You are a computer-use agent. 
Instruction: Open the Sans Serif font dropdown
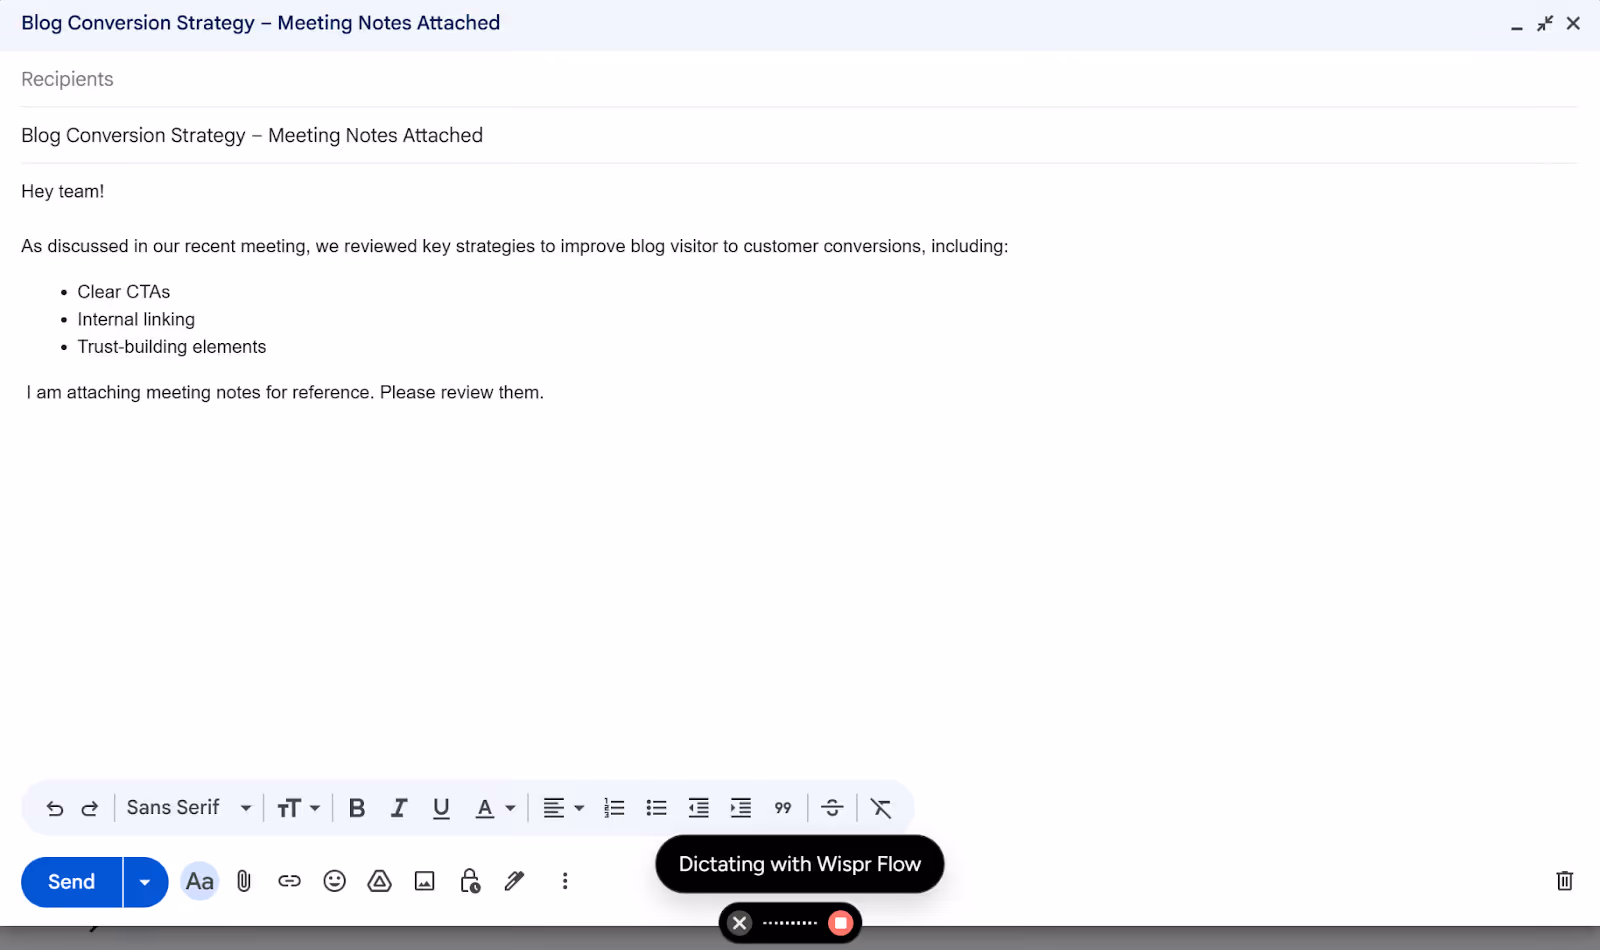click(x=186, y=807)
